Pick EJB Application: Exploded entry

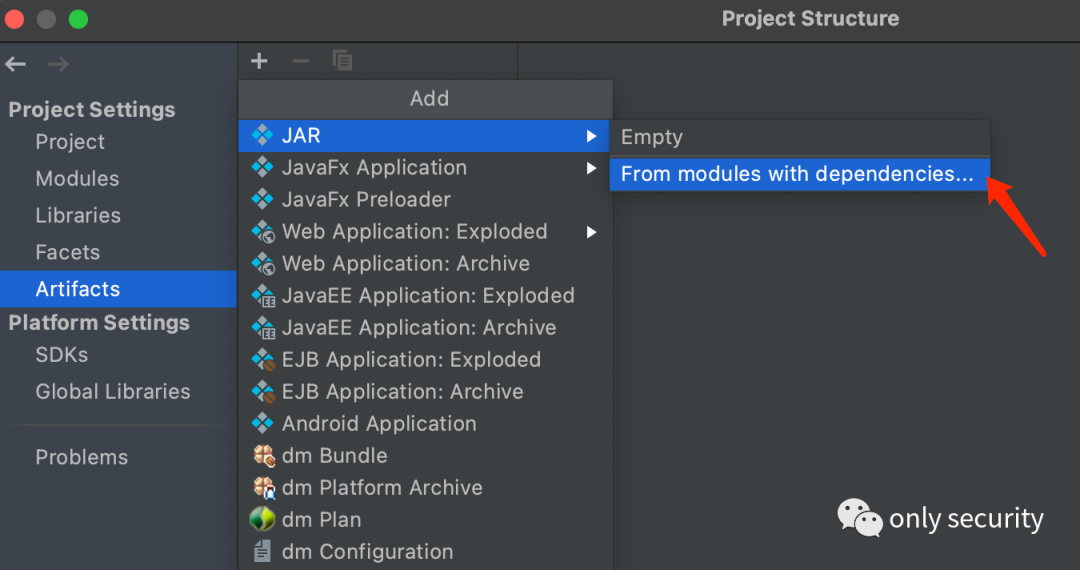click(411, 360)
